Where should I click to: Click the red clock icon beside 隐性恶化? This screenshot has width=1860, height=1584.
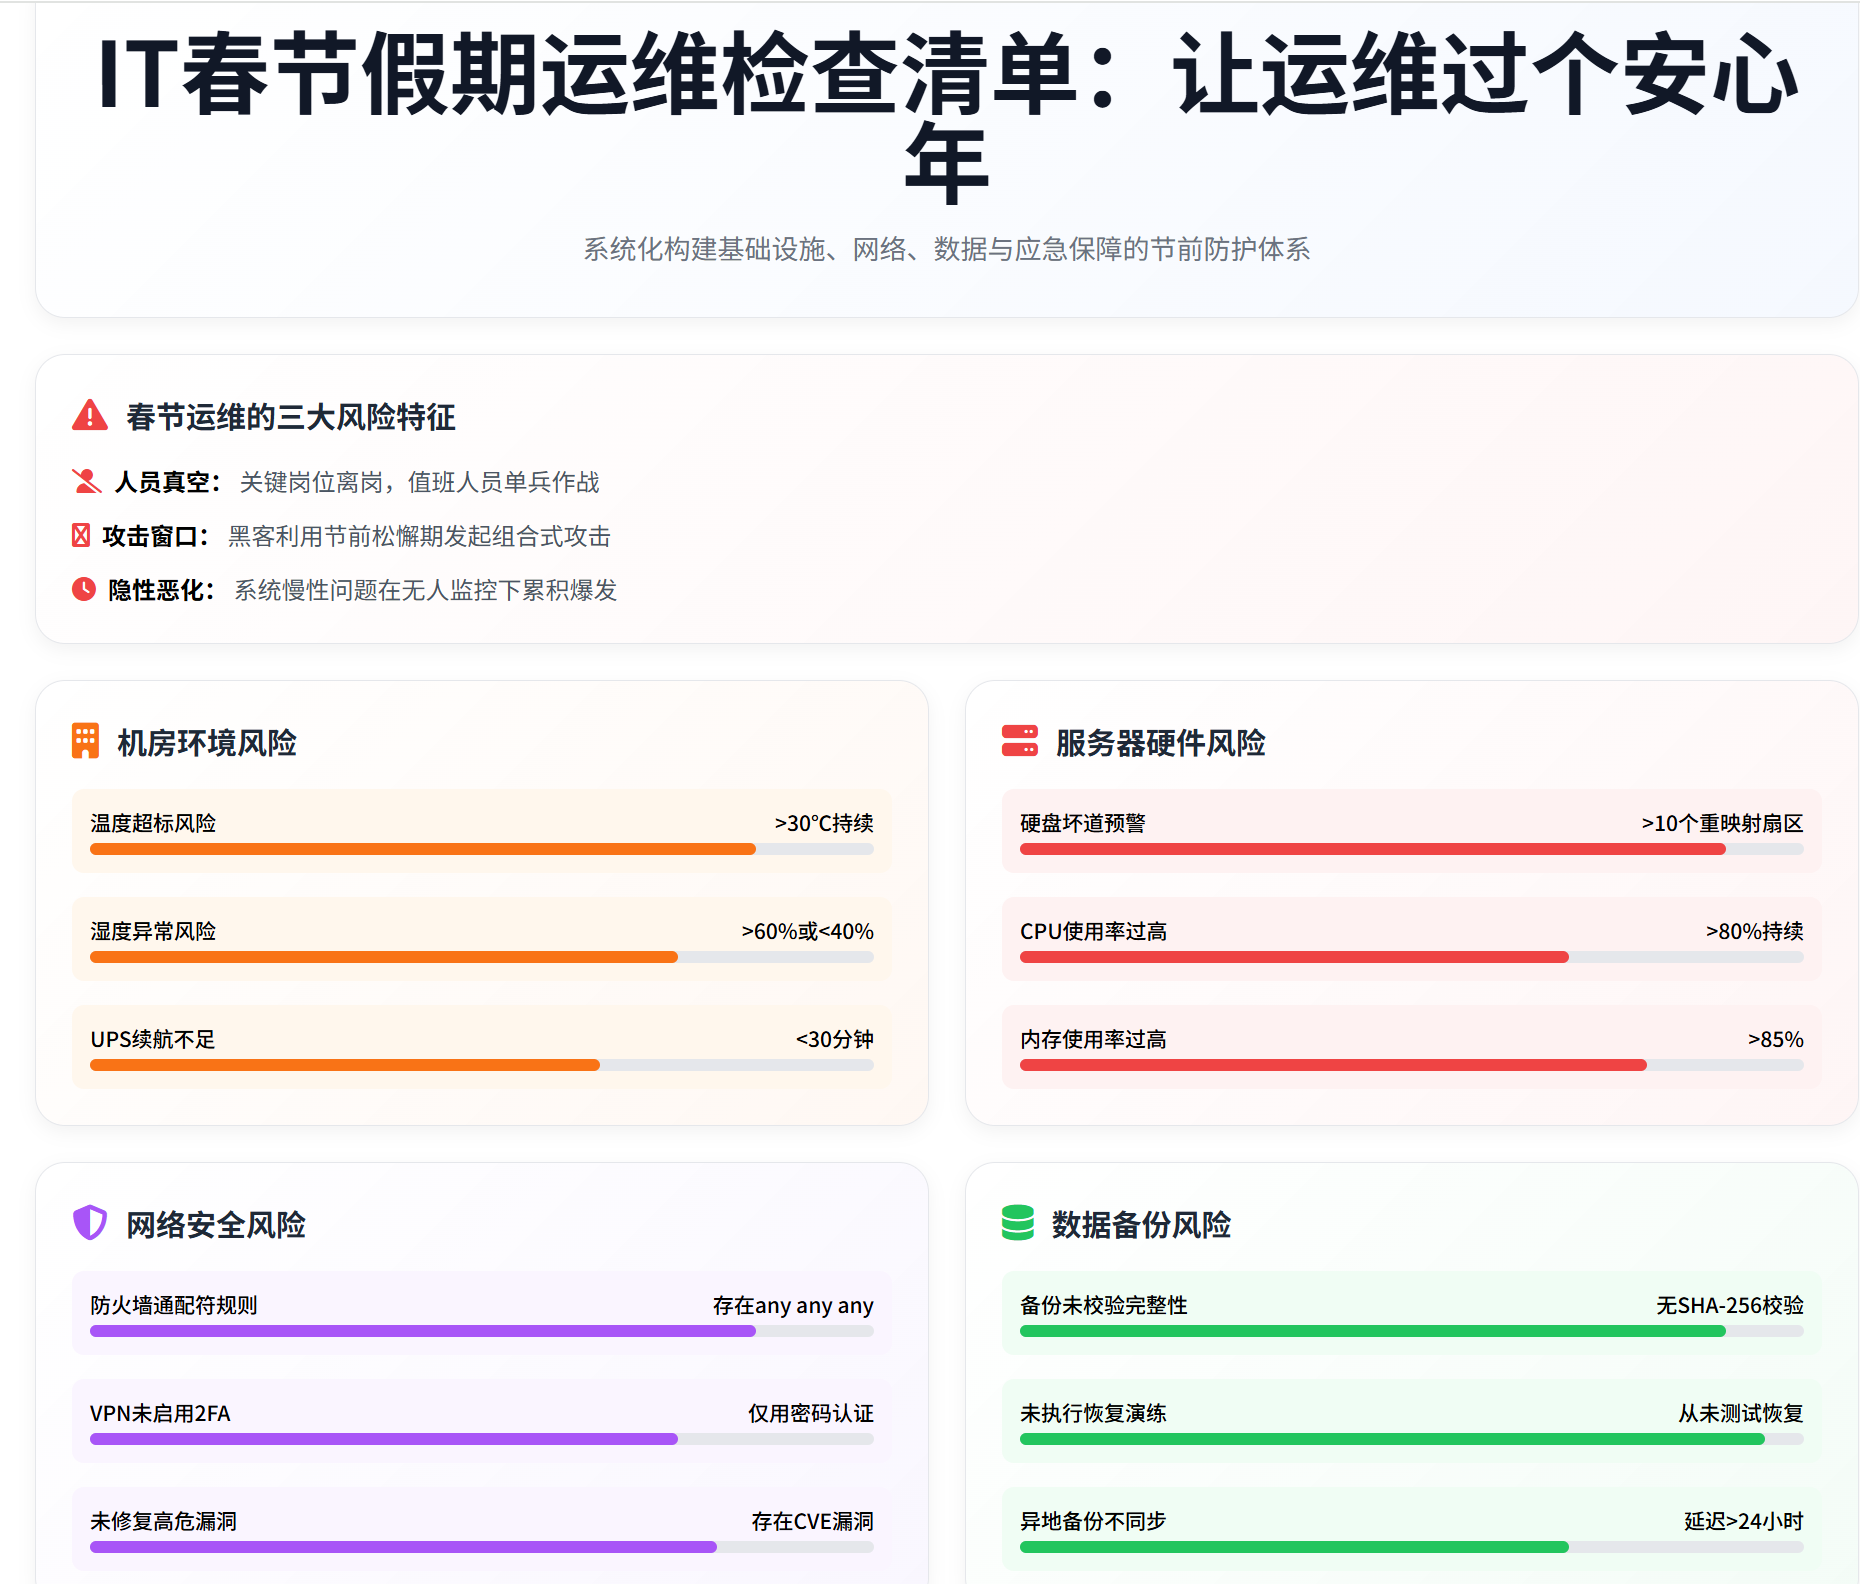coord(84,590)
